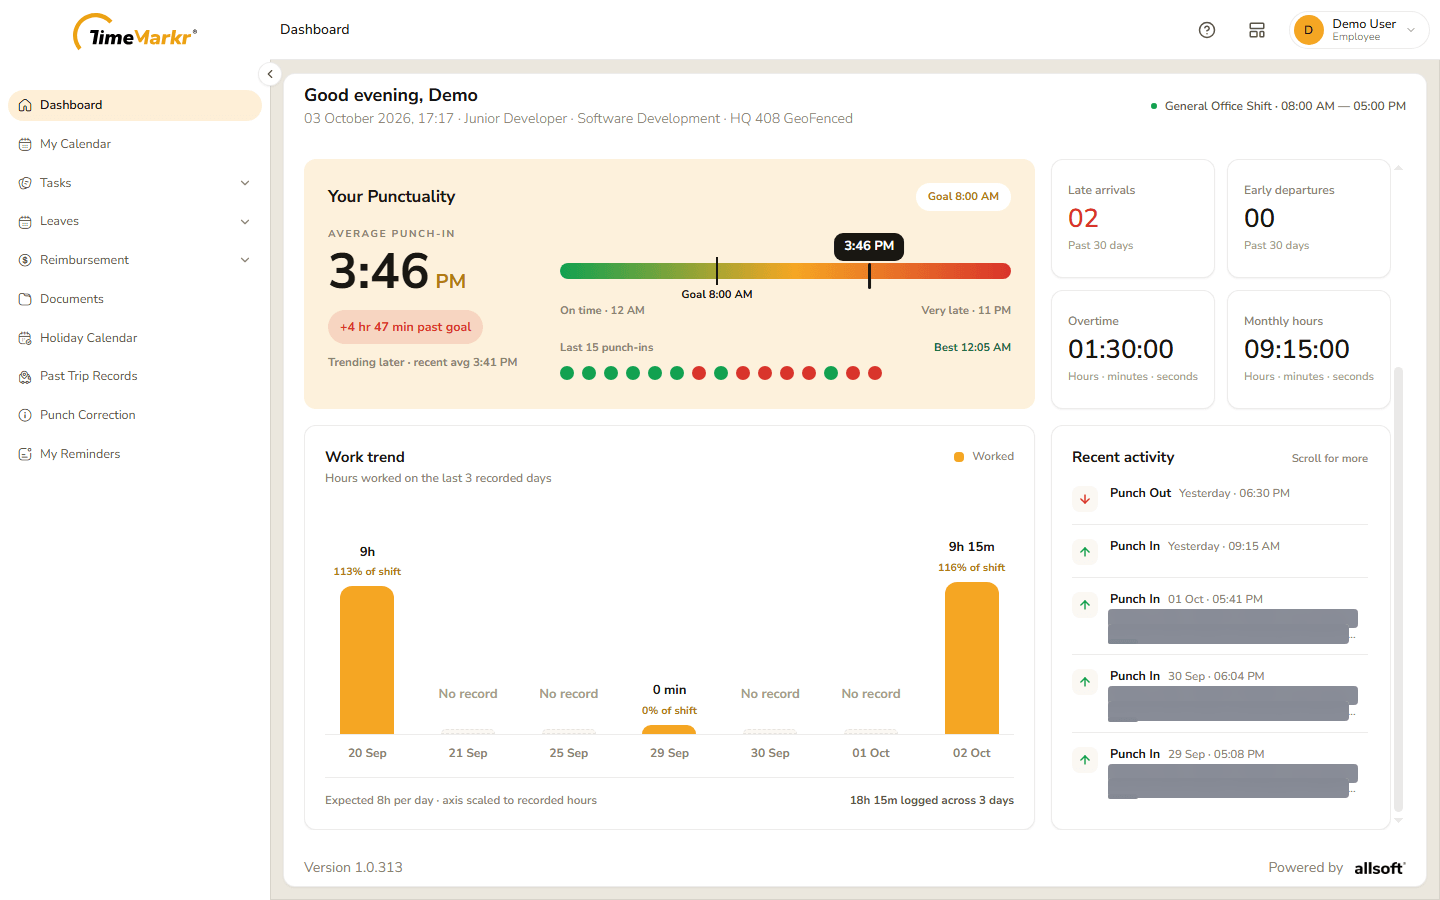
Task: Click the My Reminders icon
Action: [x=25, y=454]
